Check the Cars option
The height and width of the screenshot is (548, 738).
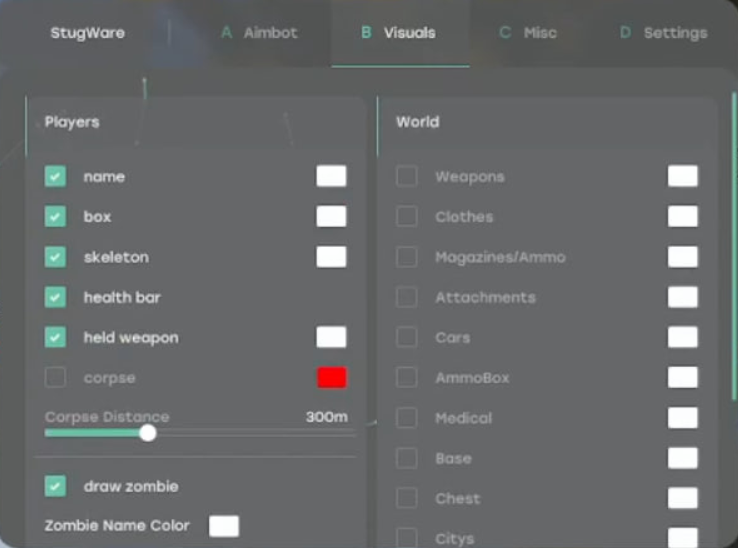pos(407,338)
